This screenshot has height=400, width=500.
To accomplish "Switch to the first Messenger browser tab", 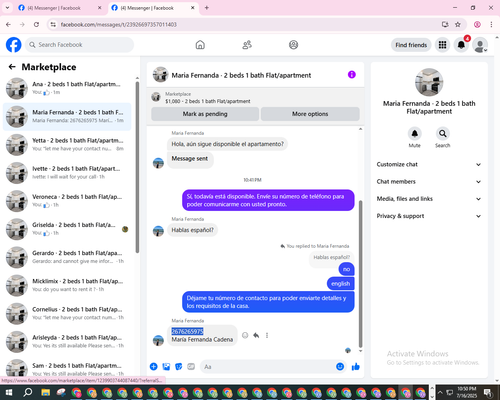I will pyautogui.click(x=60, y=8).
